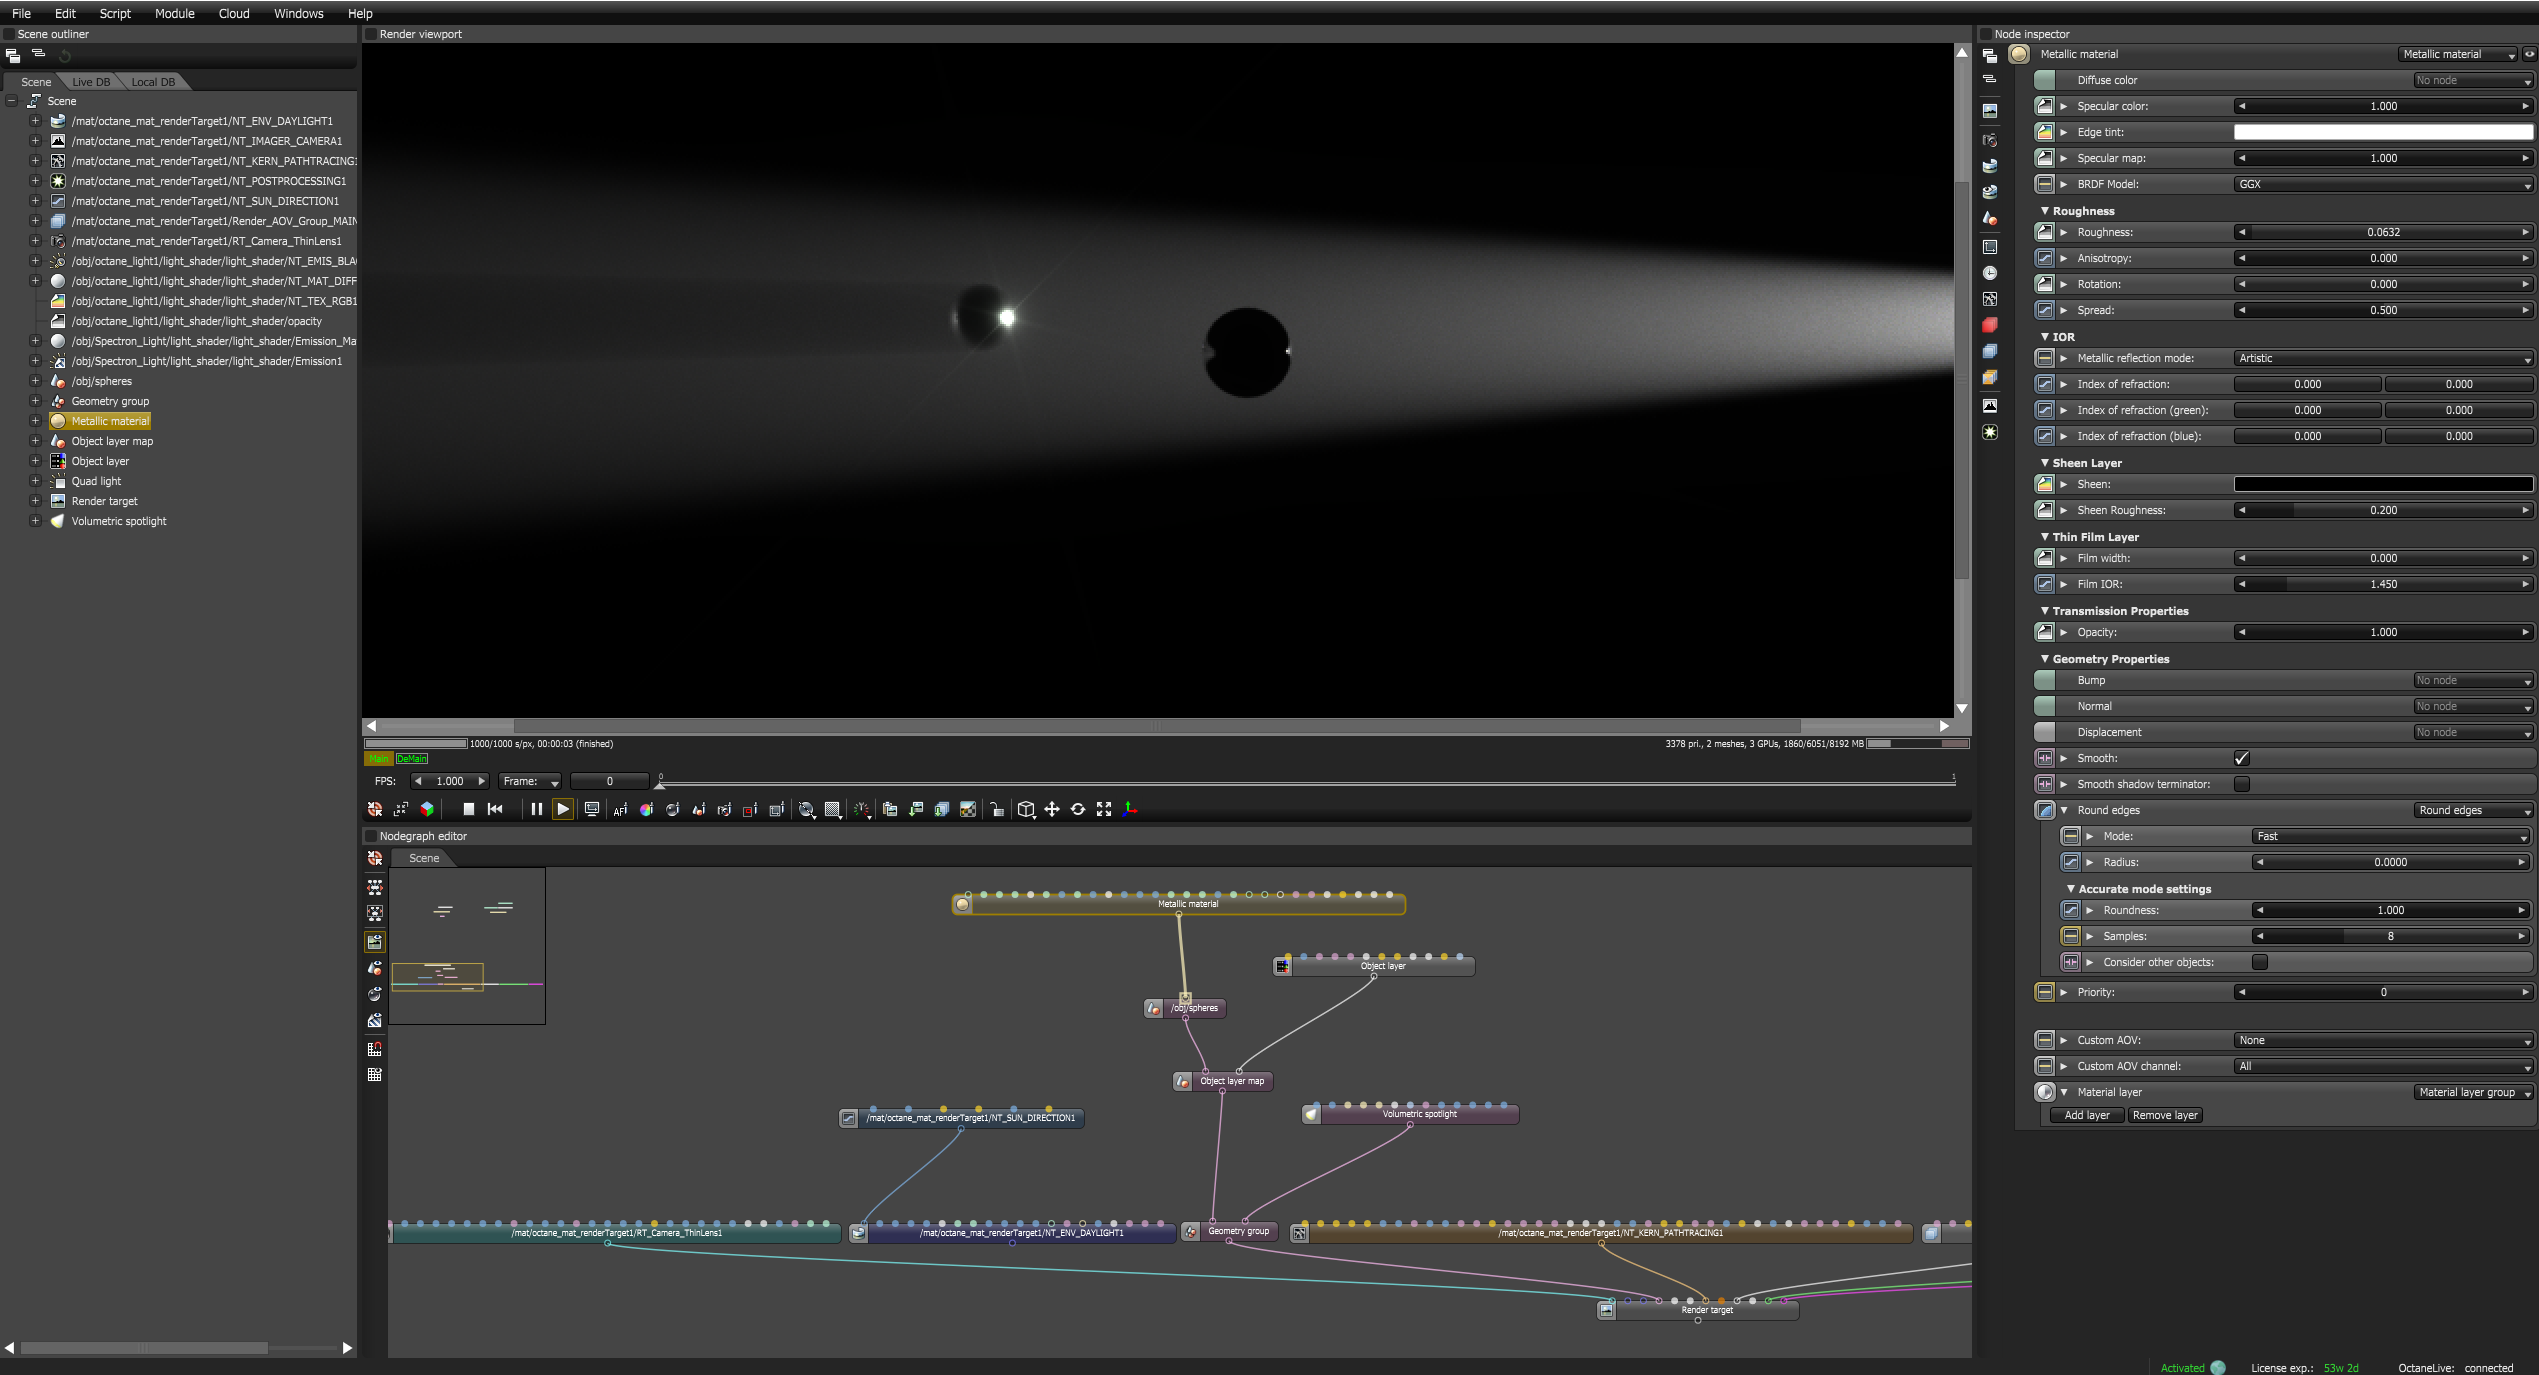Click the pause render icon

[x=536, y=809]
